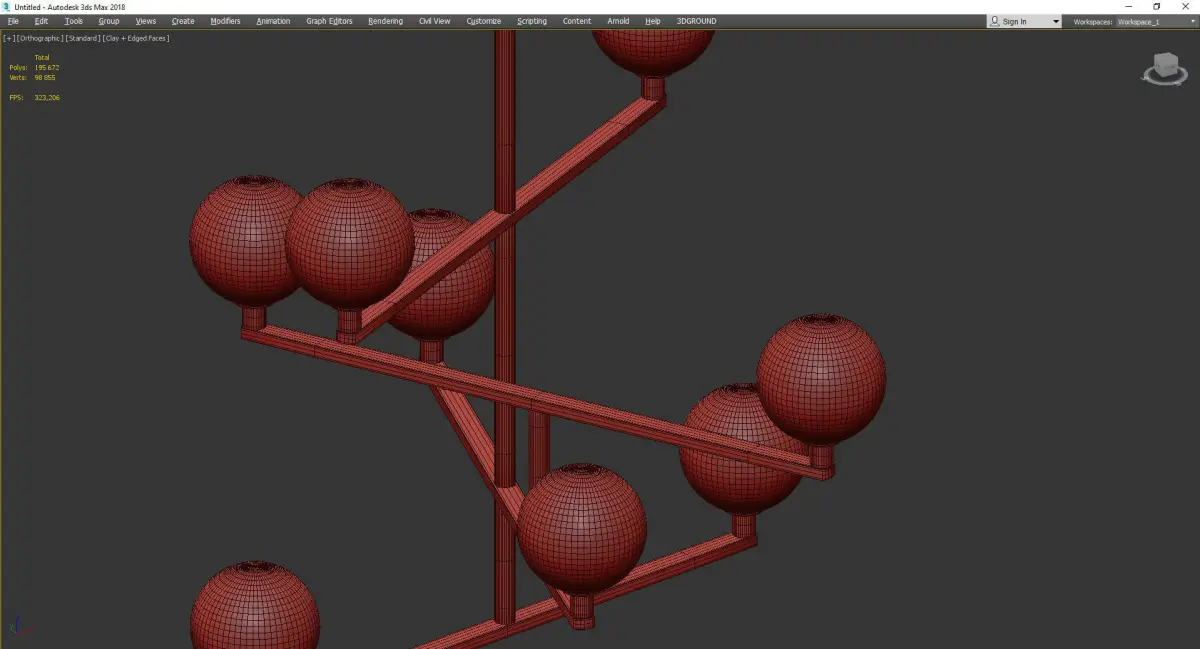Image resolution: width=1200 pixels, height=649 pixels.
Task: Click the 3ds Max app icon in title bar
Action: tap(7, 7)
